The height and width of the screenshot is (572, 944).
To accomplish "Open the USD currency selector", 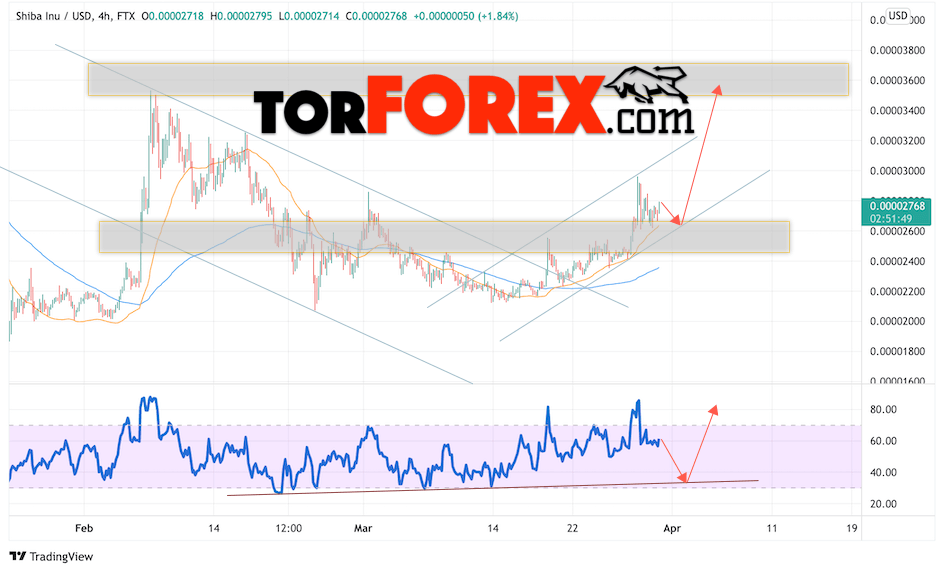I will click(898, 16).
